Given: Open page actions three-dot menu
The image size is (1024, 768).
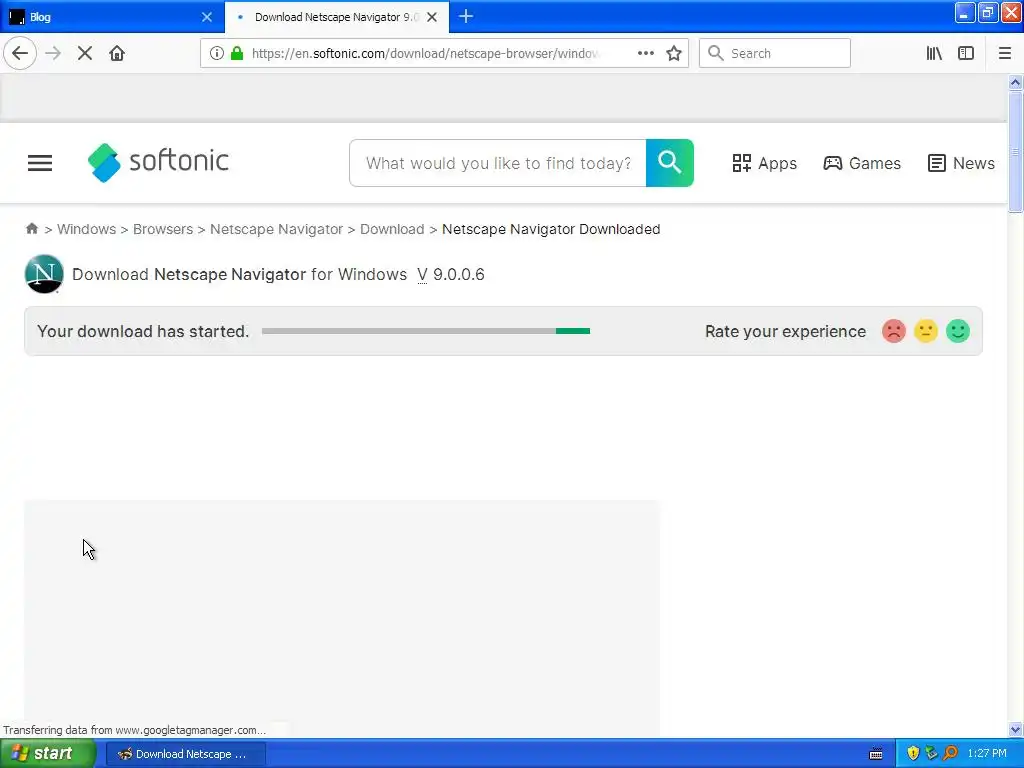Looking at the screenshot, I should tap(645, 54).
